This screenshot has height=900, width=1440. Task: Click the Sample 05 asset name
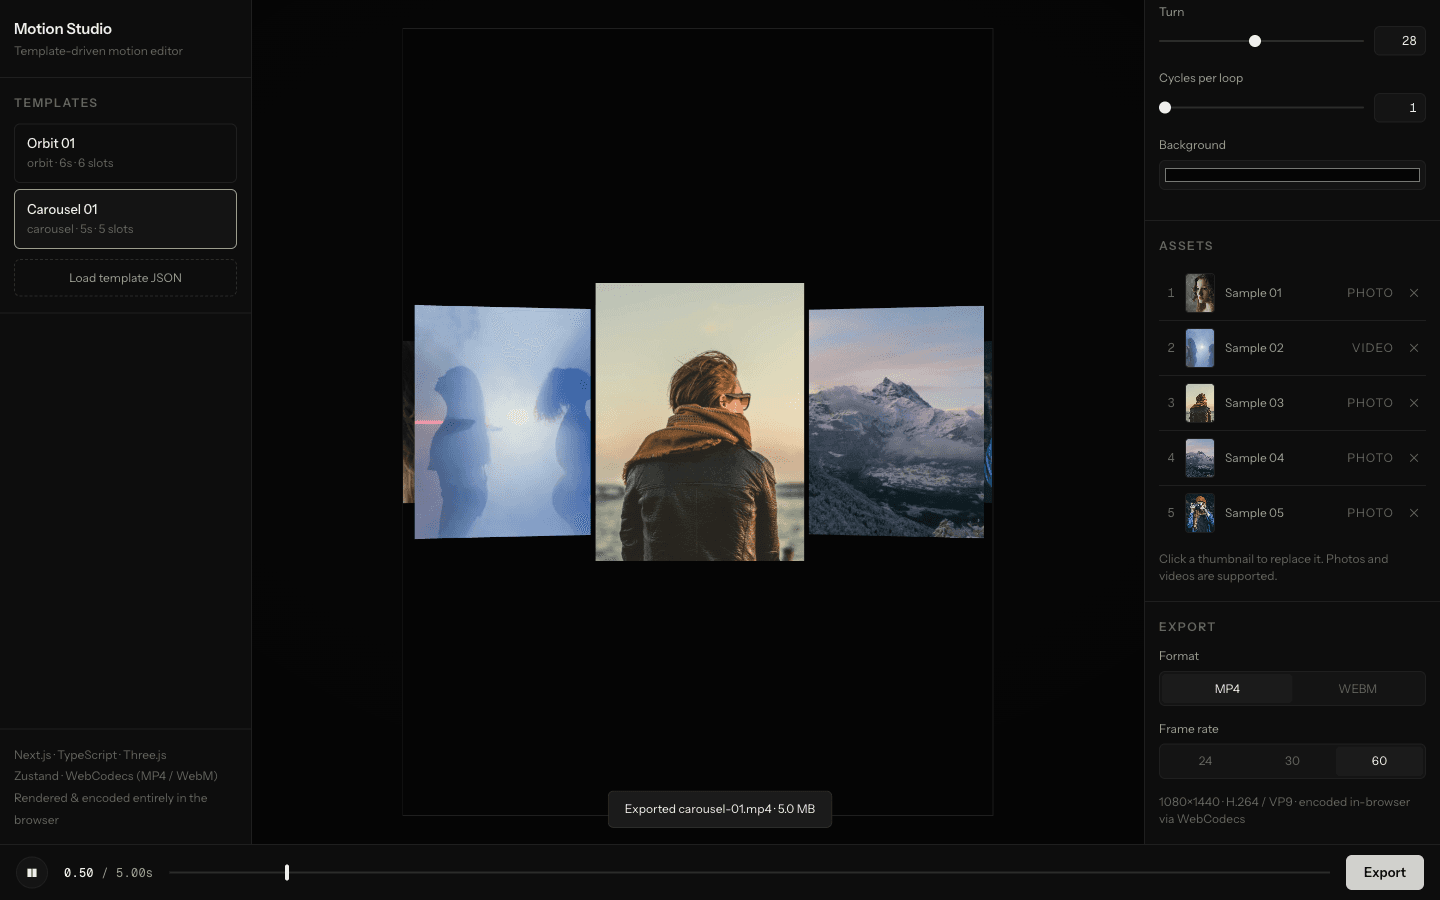point(1254,513)
